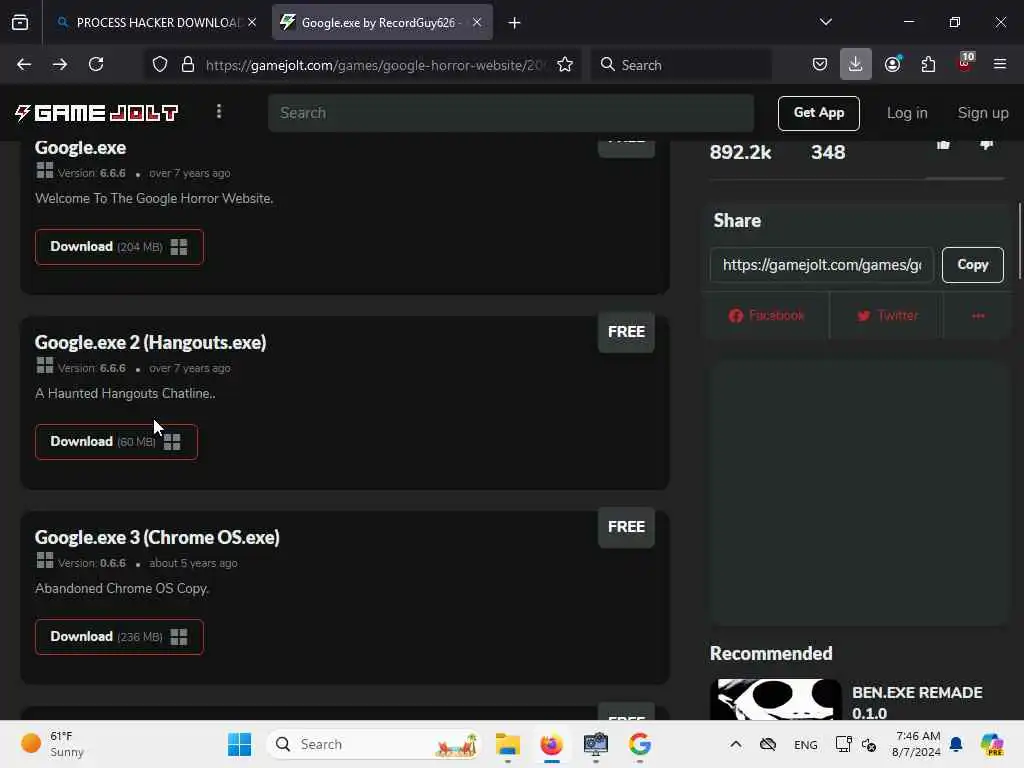
Task: Open clock showing 7:46 AM
Action: [x=917, y=744]
